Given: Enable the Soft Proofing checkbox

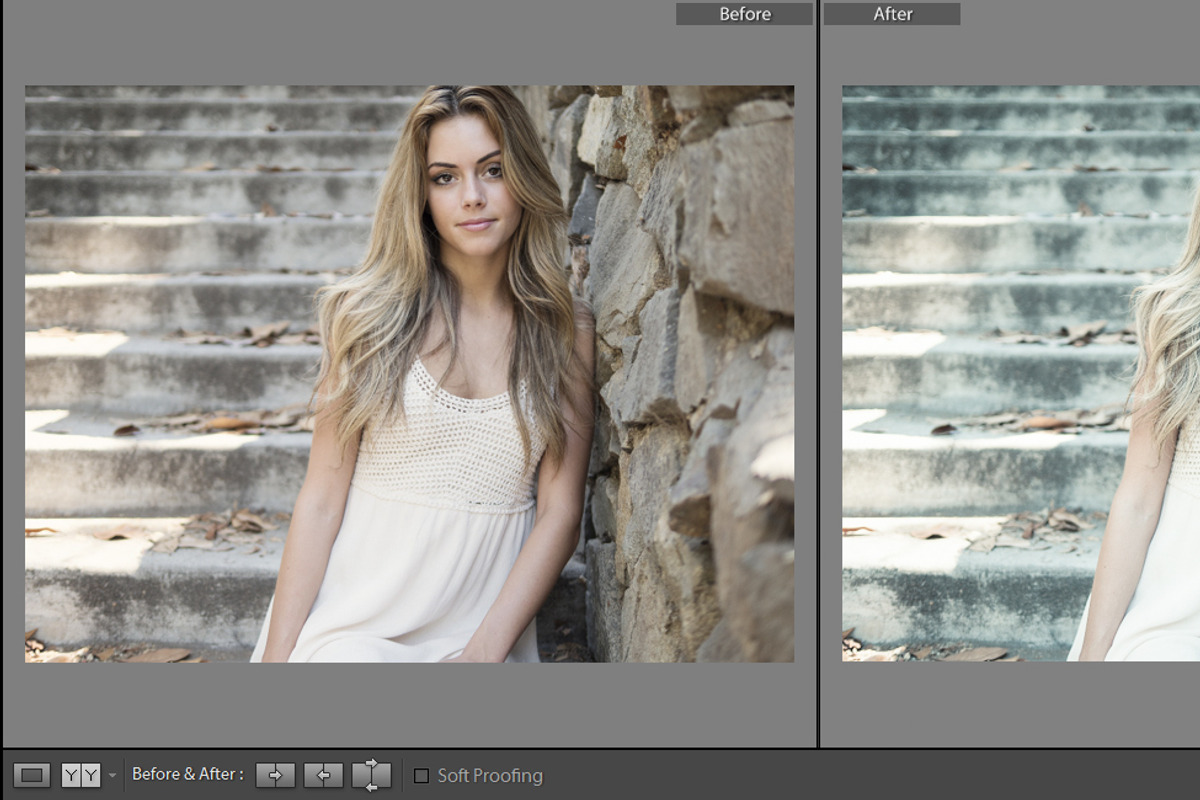Looking at the screenshot, I should (421, 776).
